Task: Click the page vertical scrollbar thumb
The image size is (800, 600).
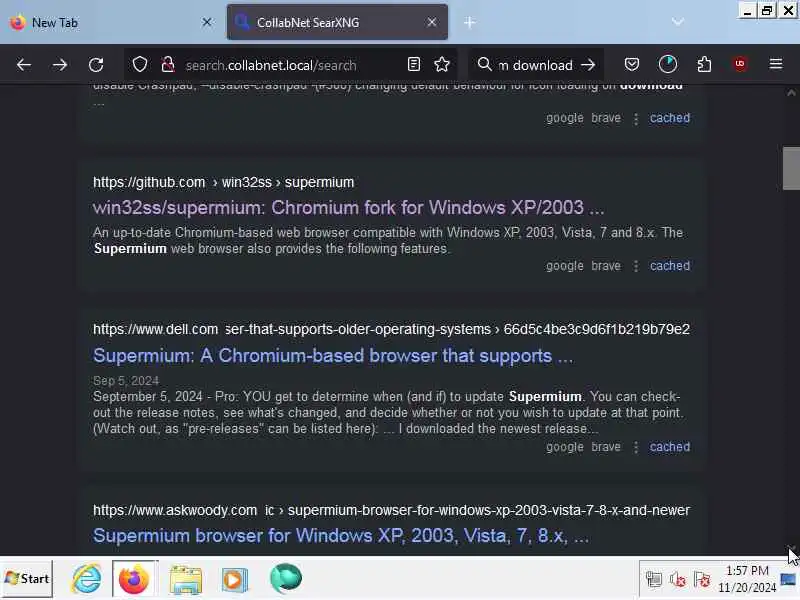Action: coord(791,168)
